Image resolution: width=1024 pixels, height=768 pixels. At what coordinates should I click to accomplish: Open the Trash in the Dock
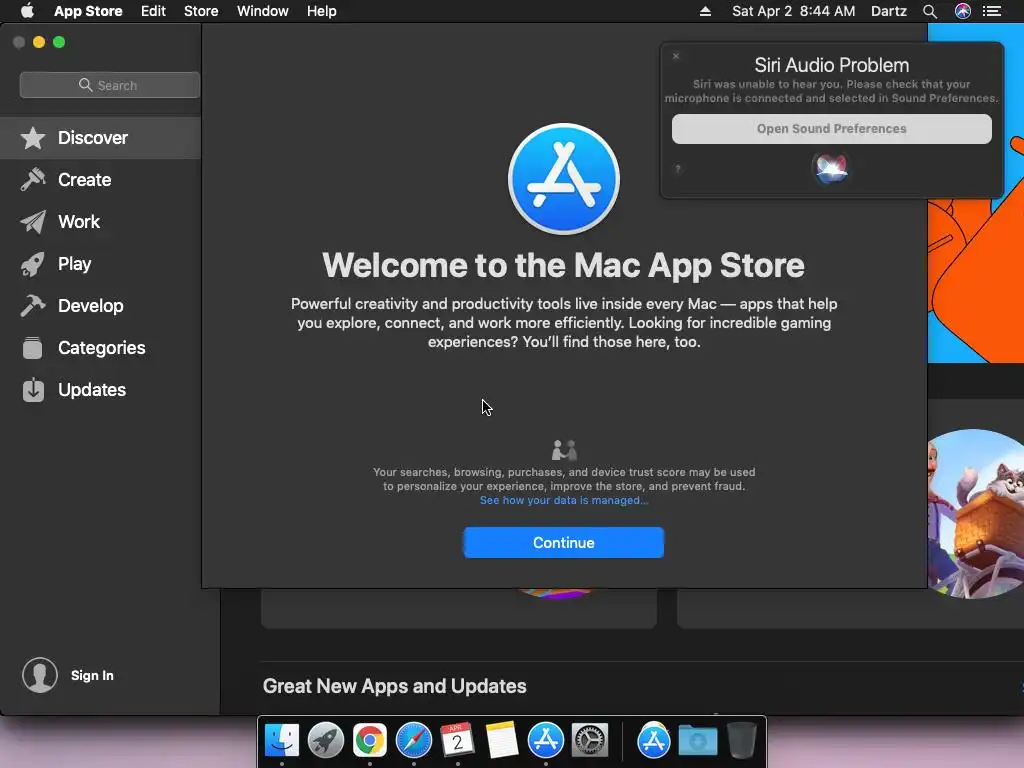click(741, 740)
